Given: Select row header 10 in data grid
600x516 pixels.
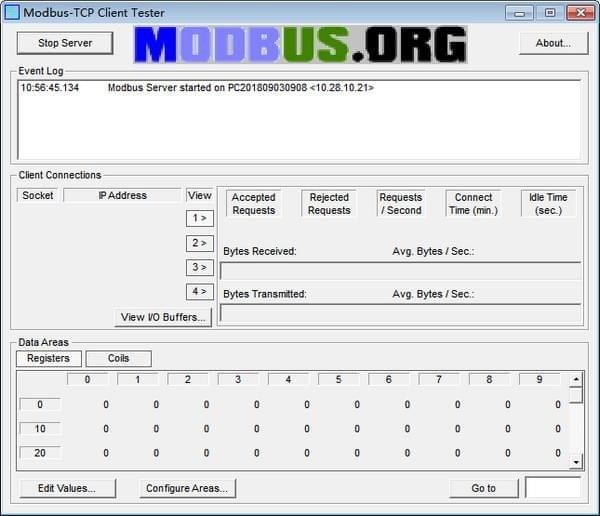Looking at the screenshot, I should pos(40,429).
